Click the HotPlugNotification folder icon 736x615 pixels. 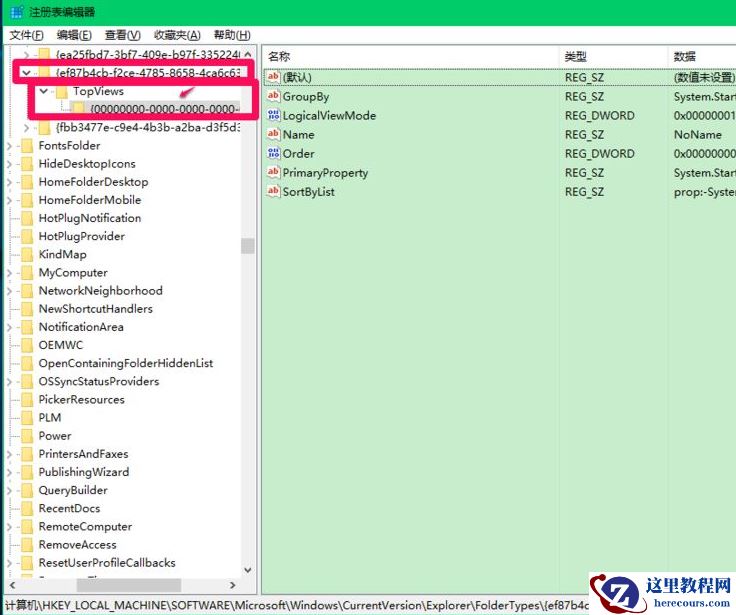coord(27,218)
